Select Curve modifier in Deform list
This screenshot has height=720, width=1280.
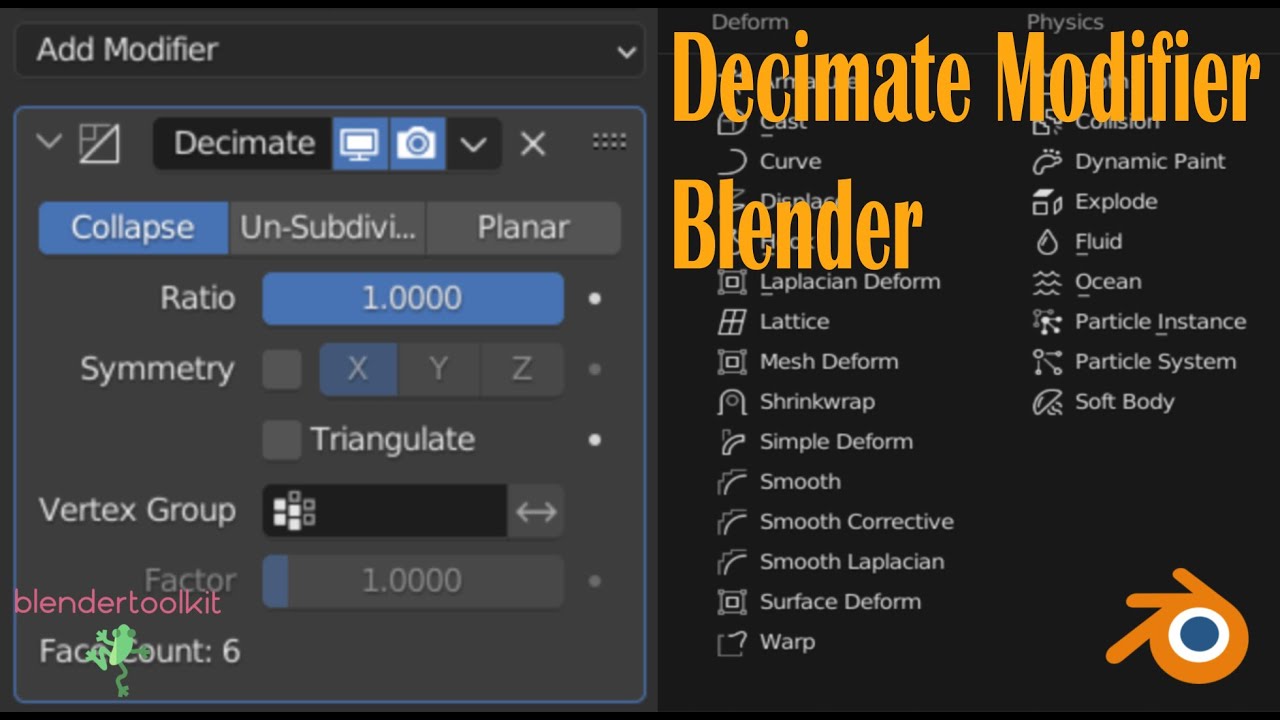[x=790, y=161]
